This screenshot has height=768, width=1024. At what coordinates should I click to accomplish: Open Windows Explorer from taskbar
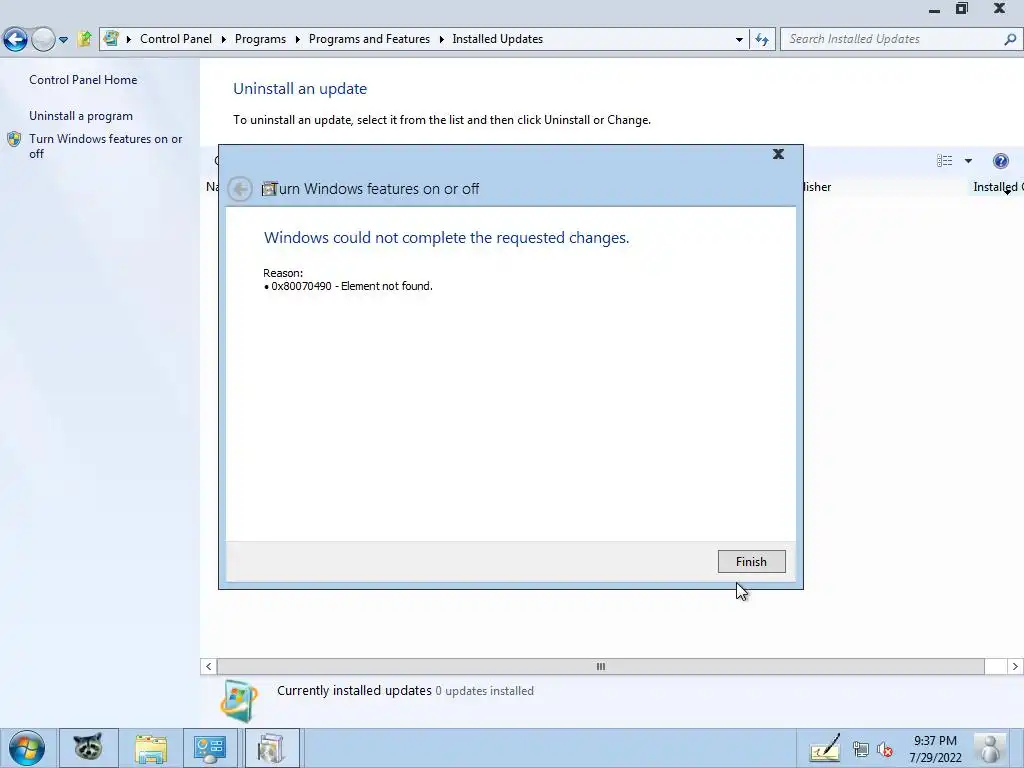tap(151, 748)
